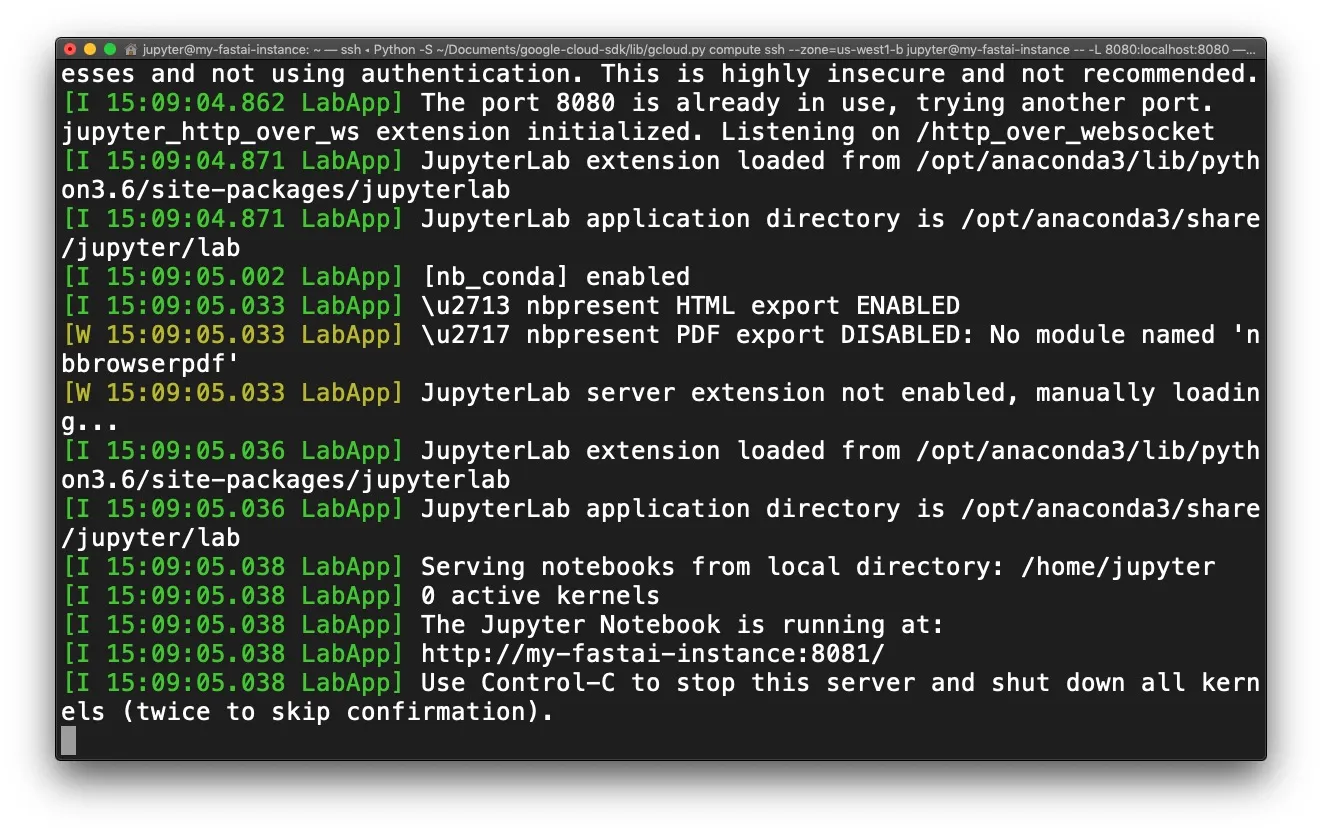Open the URL http://my-fastai-instance:8081/
The height and width of the screenshot is (834, 1322).
coord(653,654)
